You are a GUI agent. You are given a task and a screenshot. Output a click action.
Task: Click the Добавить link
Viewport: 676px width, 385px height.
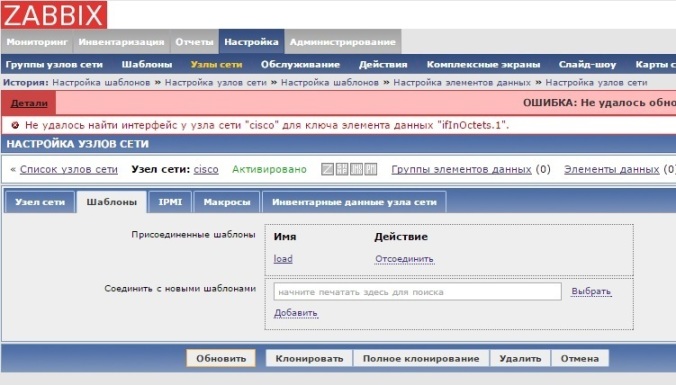pos(296,313)
